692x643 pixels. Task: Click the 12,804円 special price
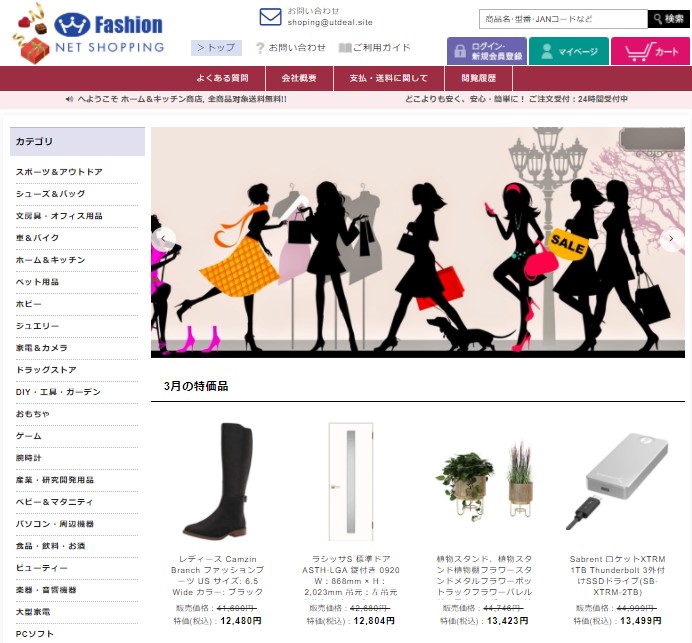374,621
